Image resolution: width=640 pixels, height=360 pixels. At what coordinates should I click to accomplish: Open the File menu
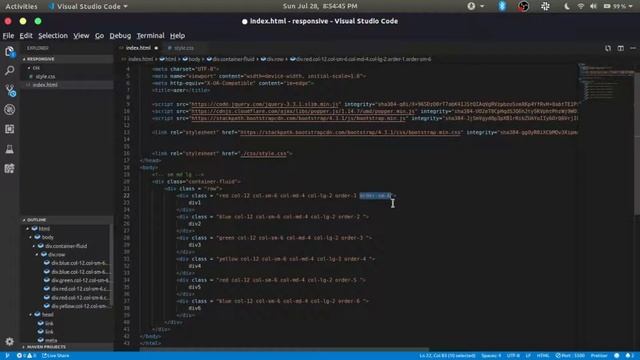click(8, 36)
